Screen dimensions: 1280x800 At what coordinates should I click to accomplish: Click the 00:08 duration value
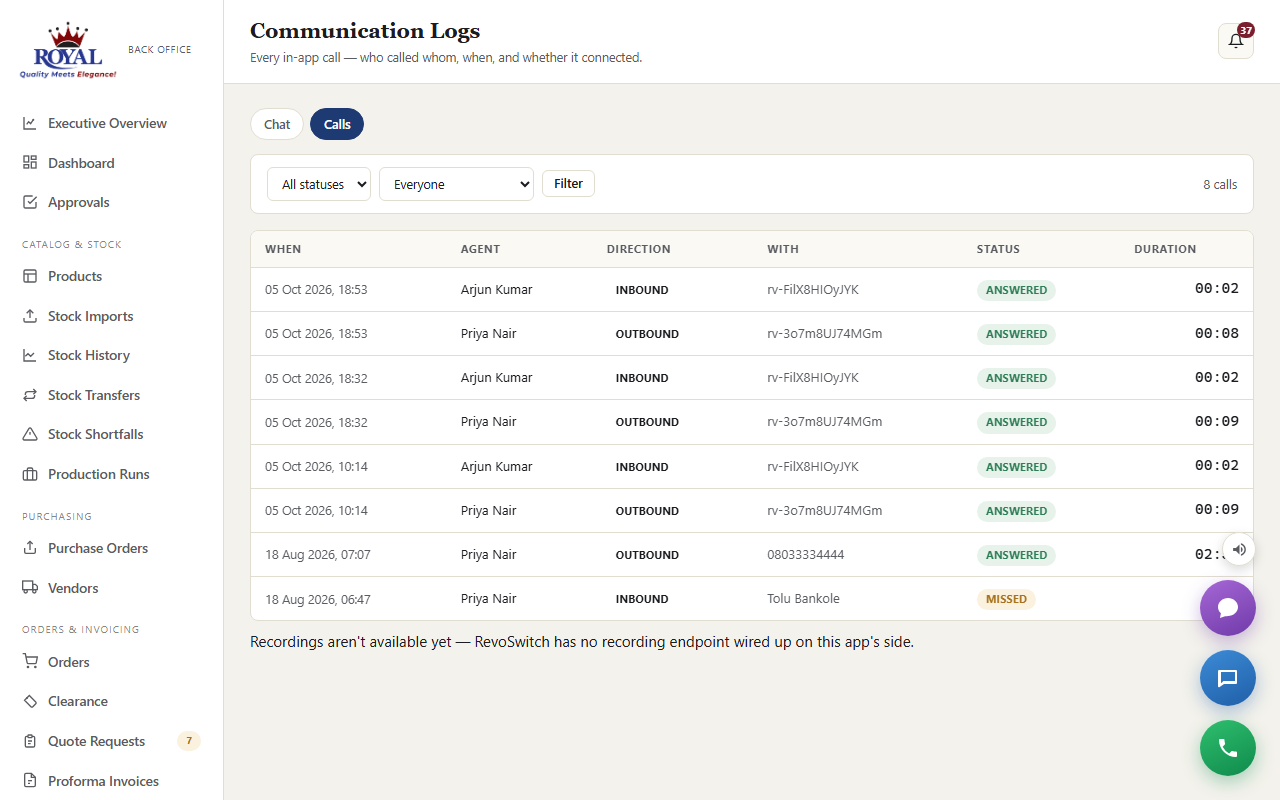tap(1216, 333)
